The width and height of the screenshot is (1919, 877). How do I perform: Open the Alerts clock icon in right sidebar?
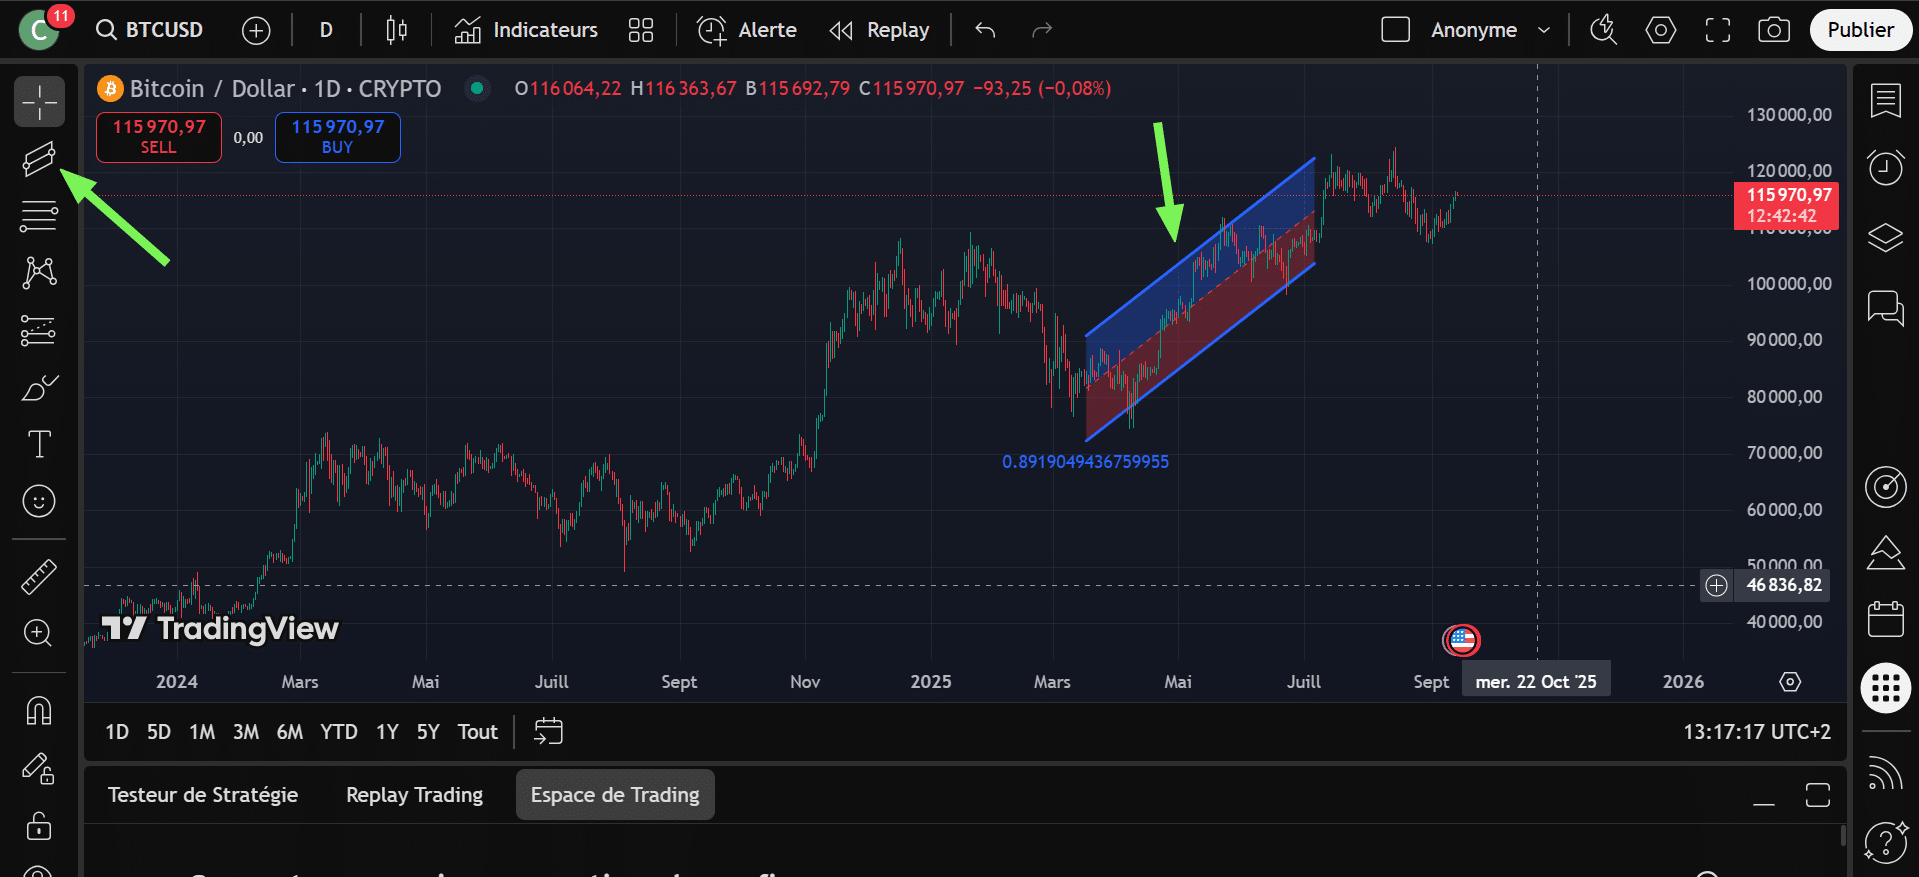coord(1885,167)
